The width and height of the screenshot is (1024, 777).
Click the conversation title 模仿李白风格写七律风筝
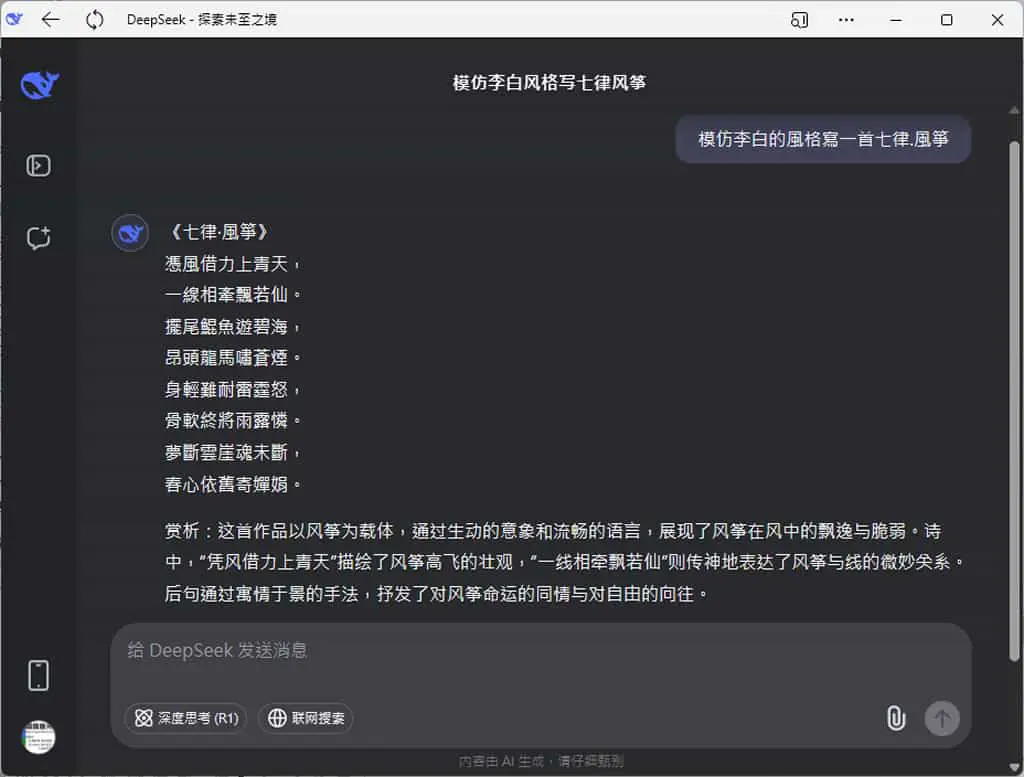click(549, 83)
